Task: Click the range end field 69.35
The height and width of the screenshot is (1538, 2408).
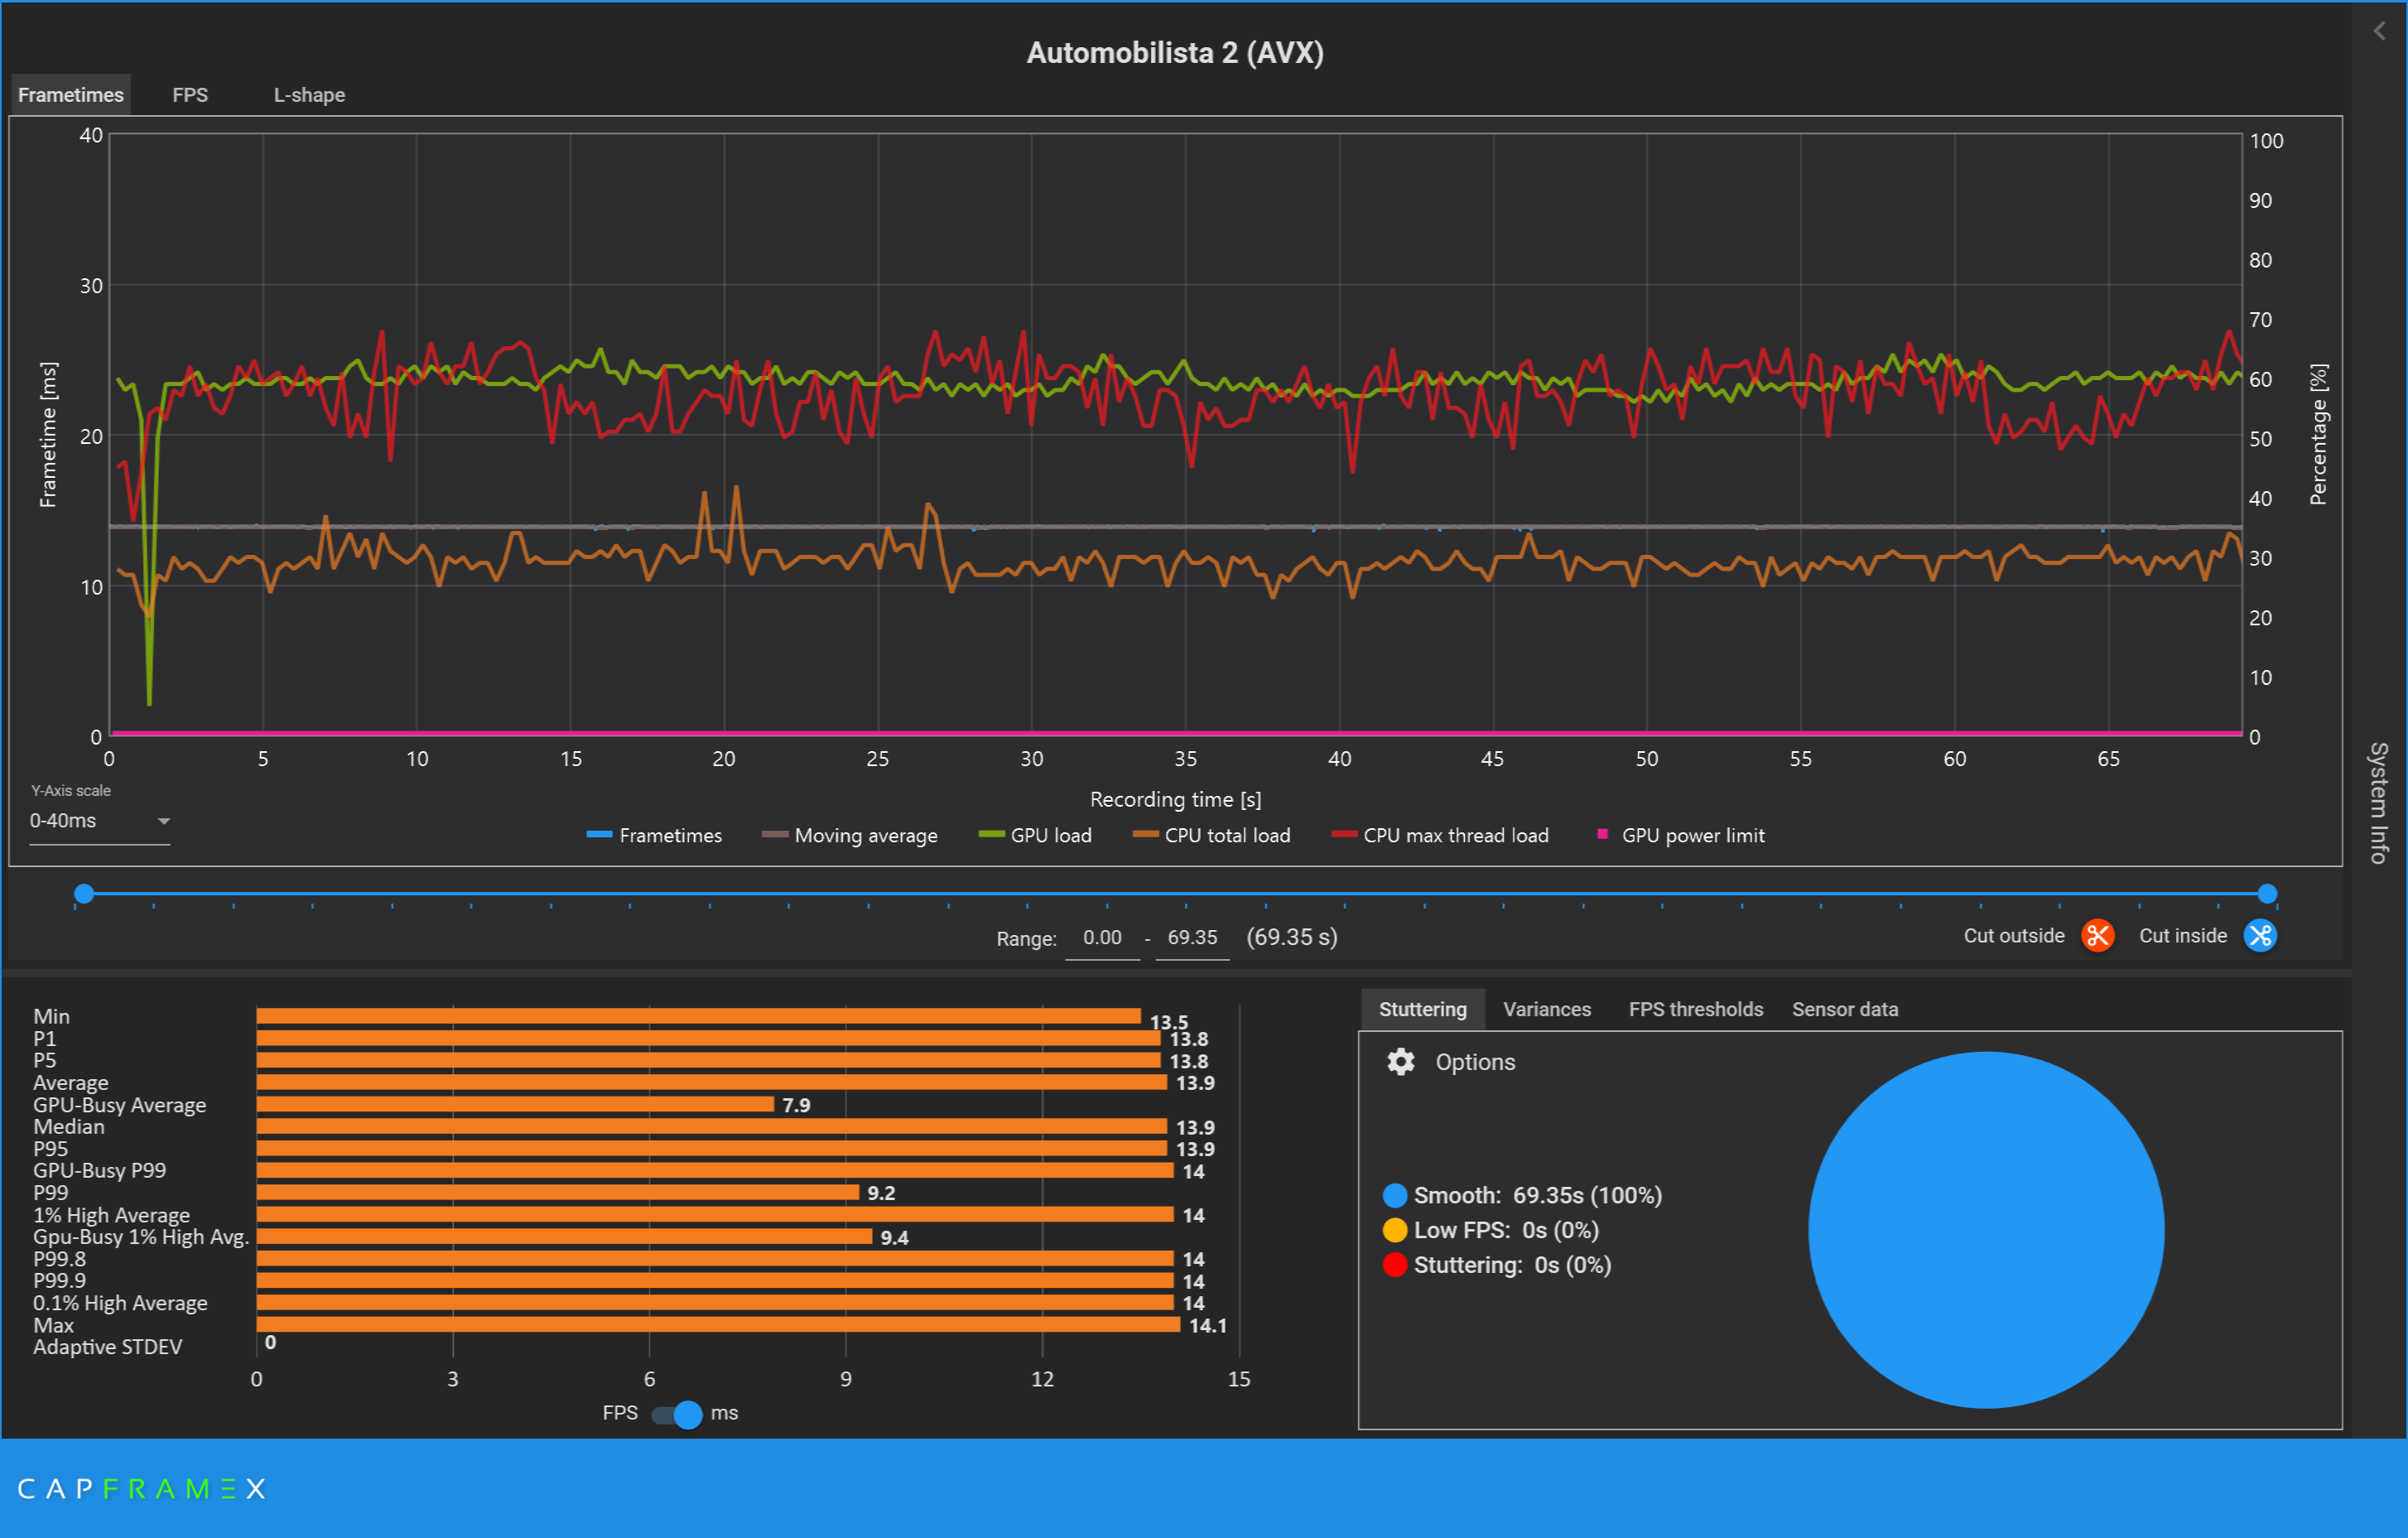Action: pyautogui.click(x=1192, y=938)
